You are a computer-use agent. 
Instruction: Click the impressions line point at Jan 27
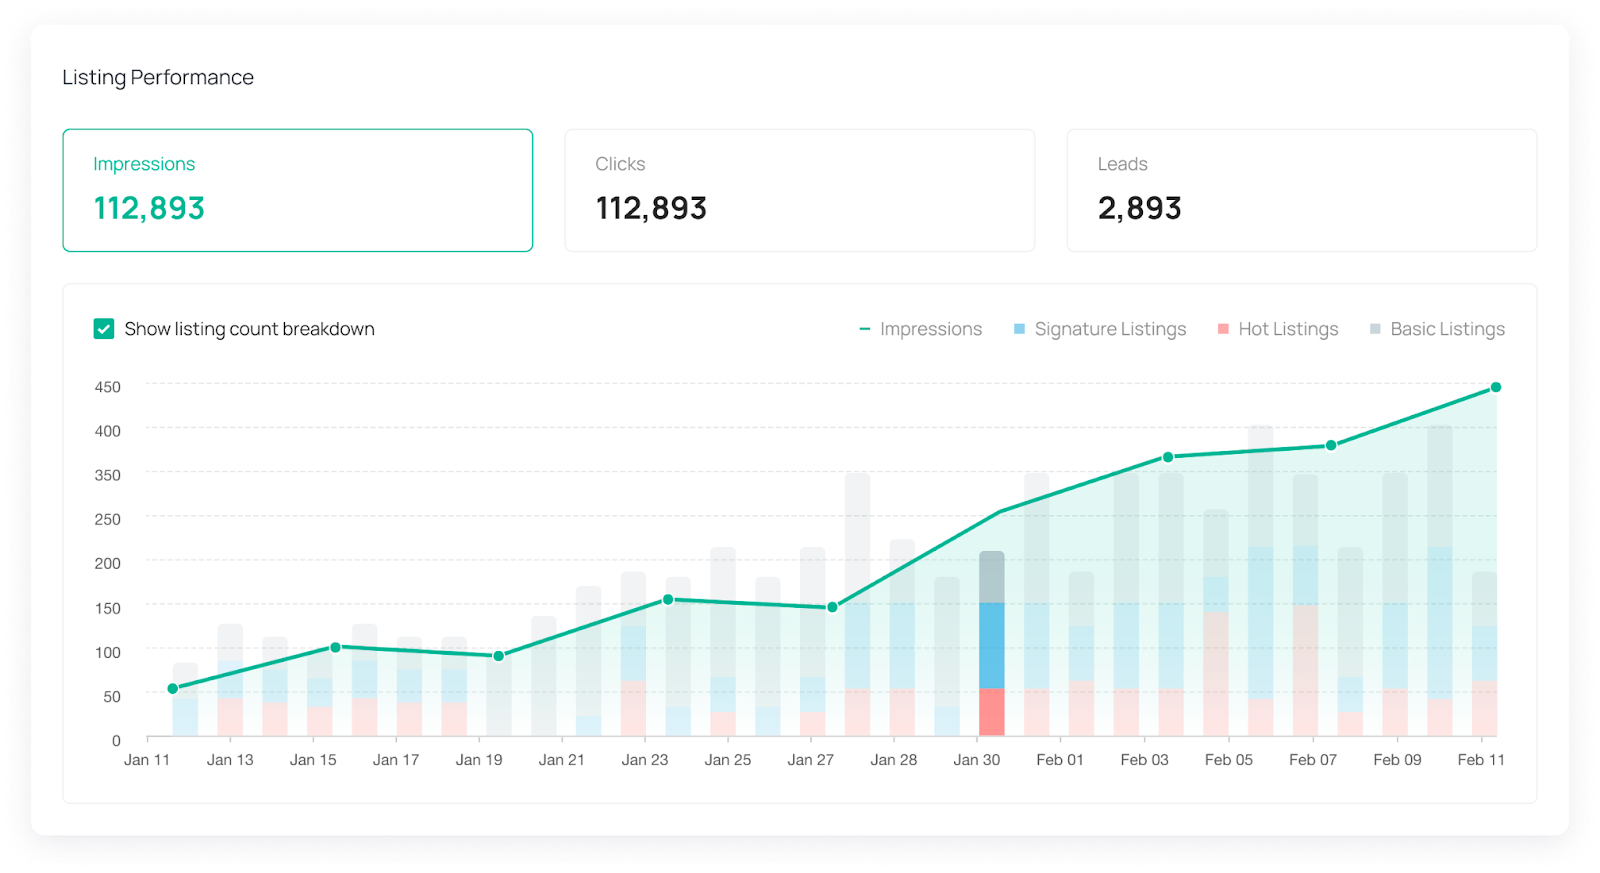point(832,607)
